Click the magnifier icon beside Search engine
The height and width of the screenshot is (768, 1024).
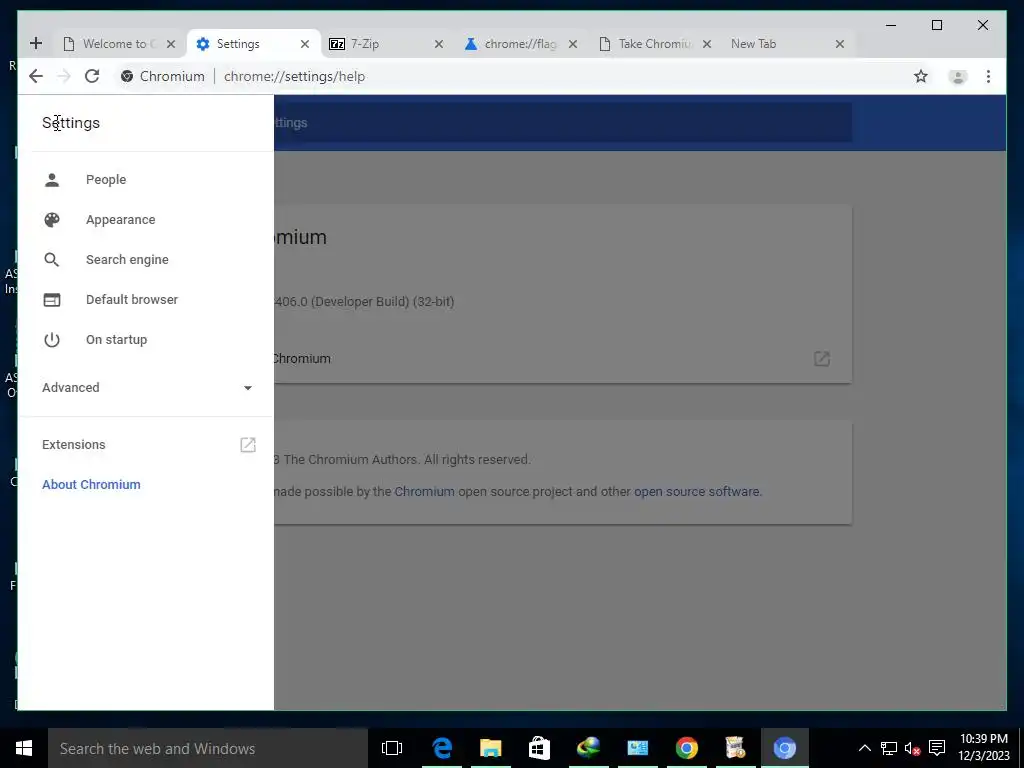[x=52, y=260]
